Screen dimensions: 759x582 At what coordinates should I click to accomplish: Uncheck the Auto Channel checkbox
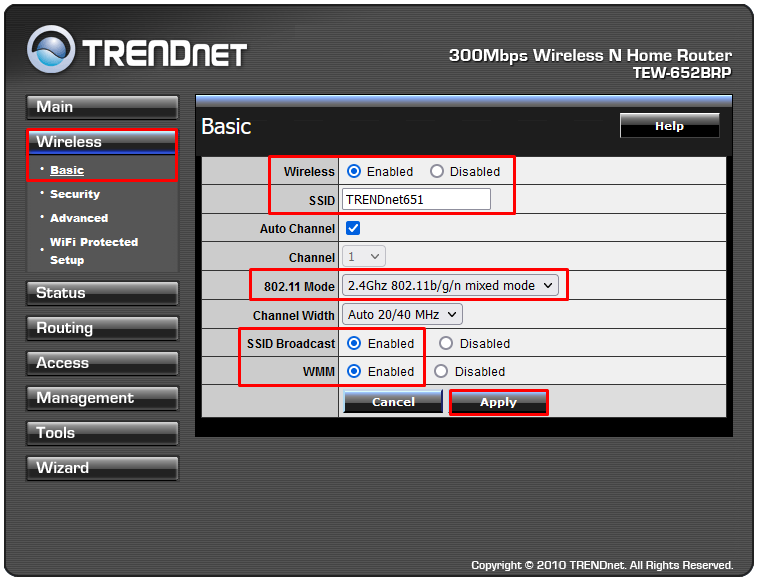(353, 228)
